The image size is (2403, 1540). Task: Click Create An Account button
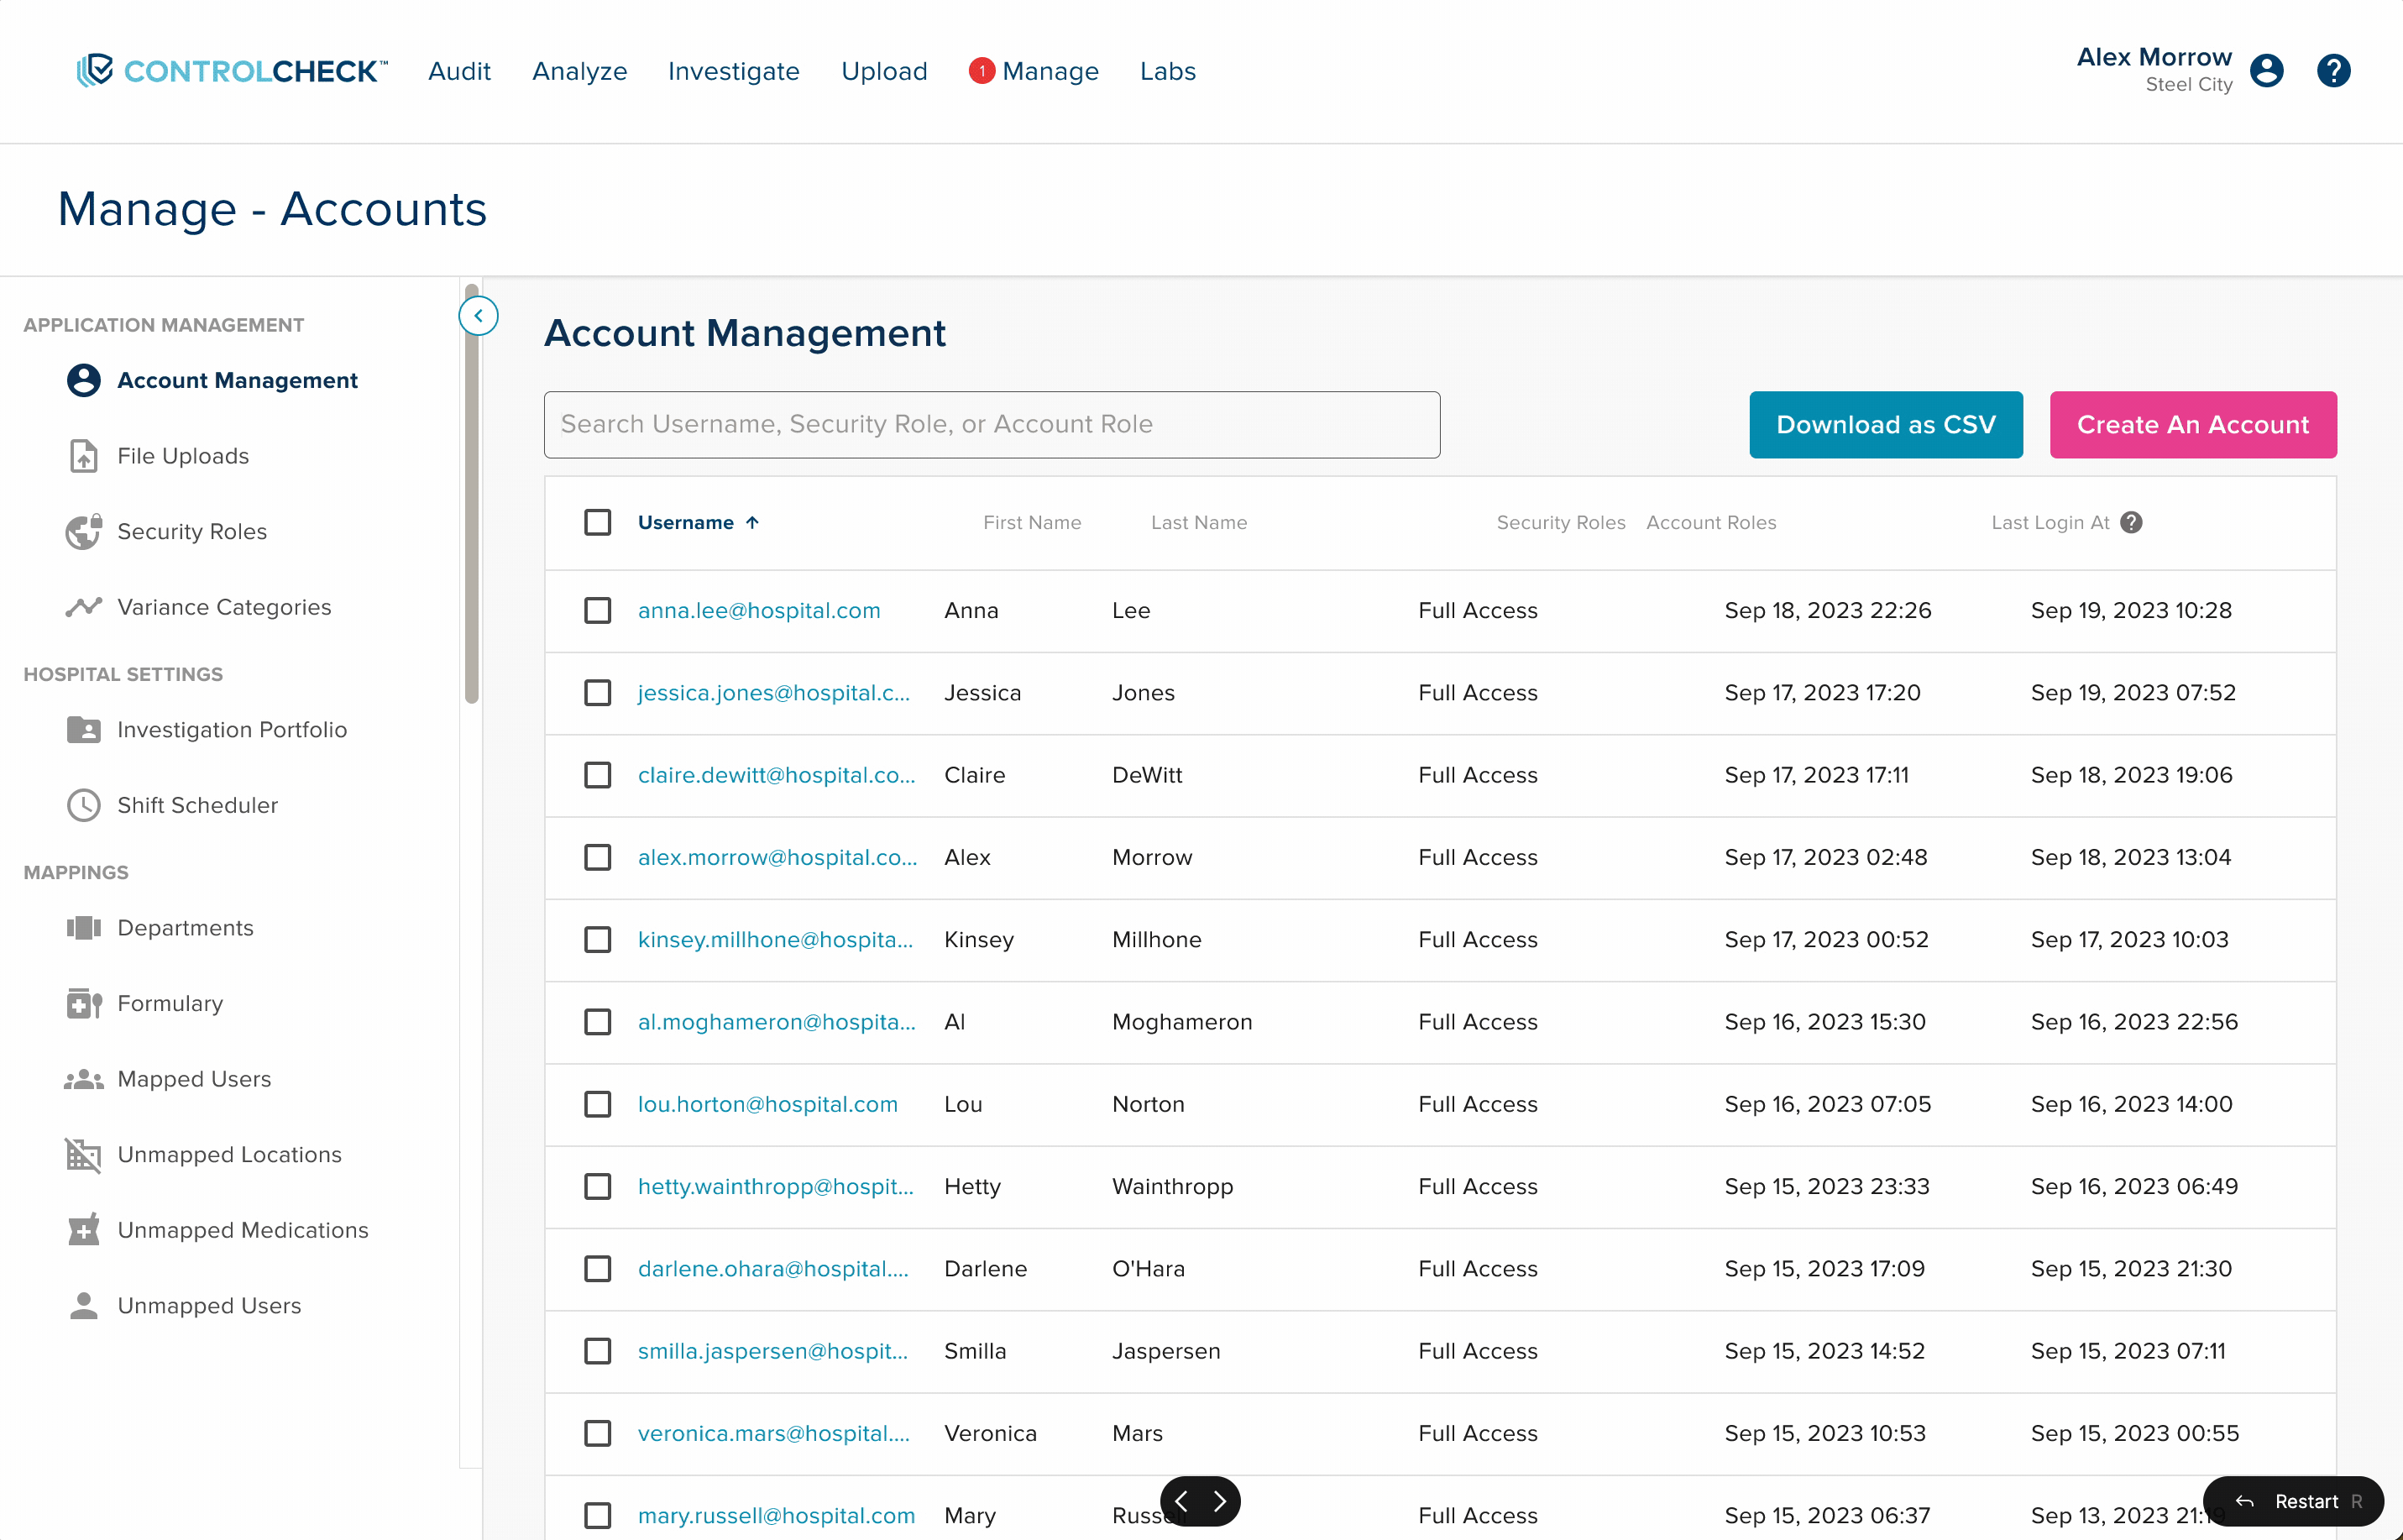(x=2192, y=425)
